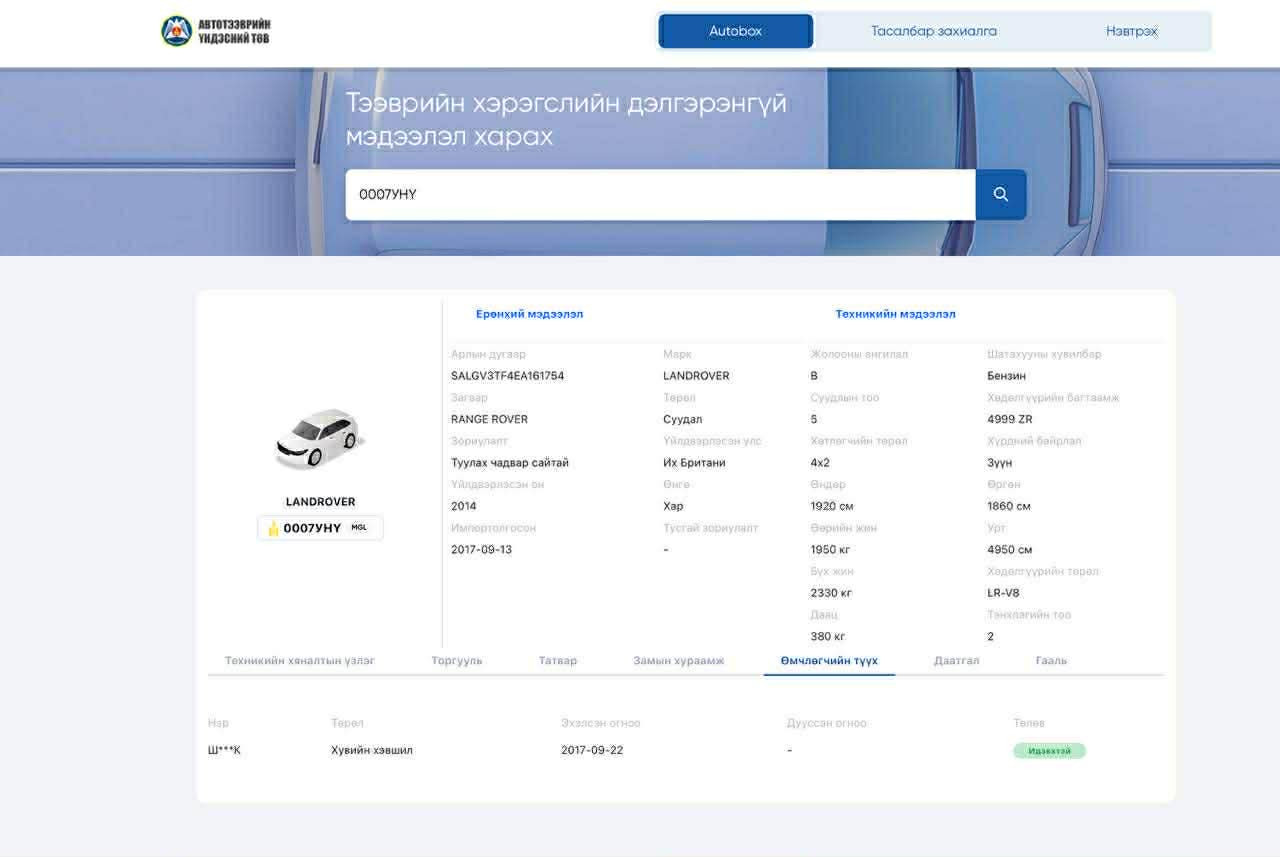The image size is (1280, 857).
Task: Switch to the Даатгал tab
Action: [956, 661]
